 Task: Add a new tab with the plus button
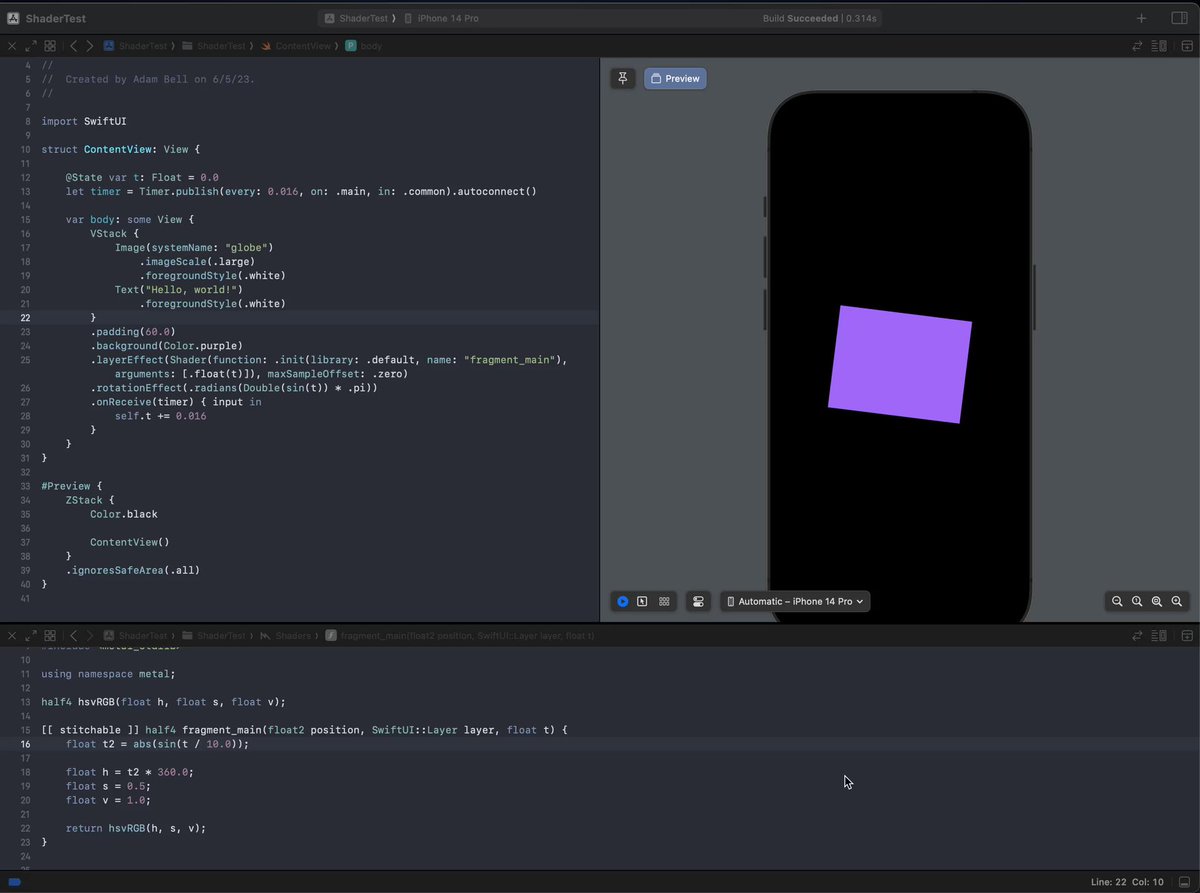tap(1142, 18)
